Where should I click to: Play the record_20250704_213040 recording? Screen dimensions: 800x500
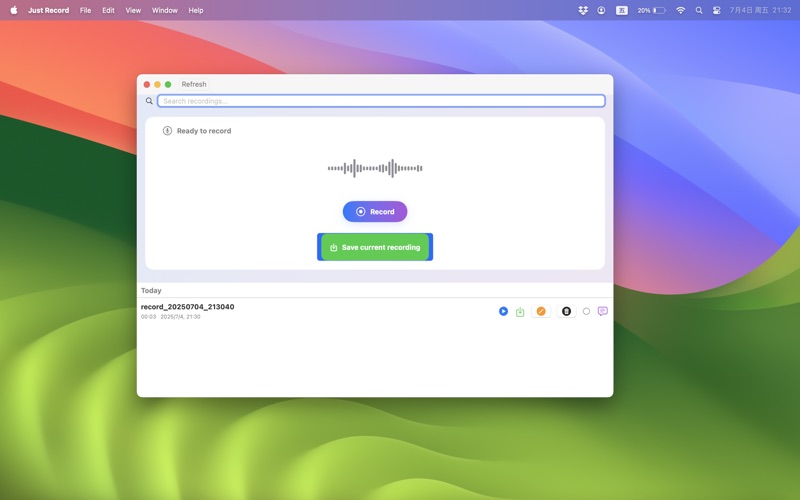(503, 311)
